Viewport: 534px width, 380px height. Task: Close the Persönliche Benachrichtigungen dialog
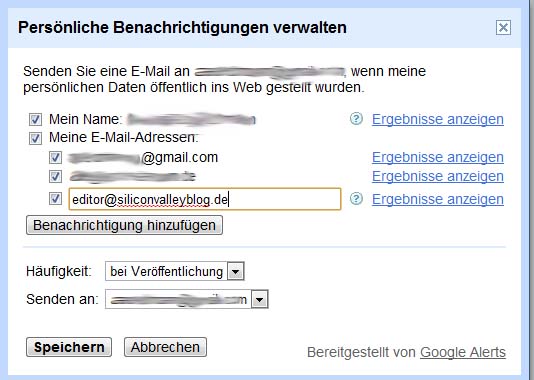tap(503, 28)
